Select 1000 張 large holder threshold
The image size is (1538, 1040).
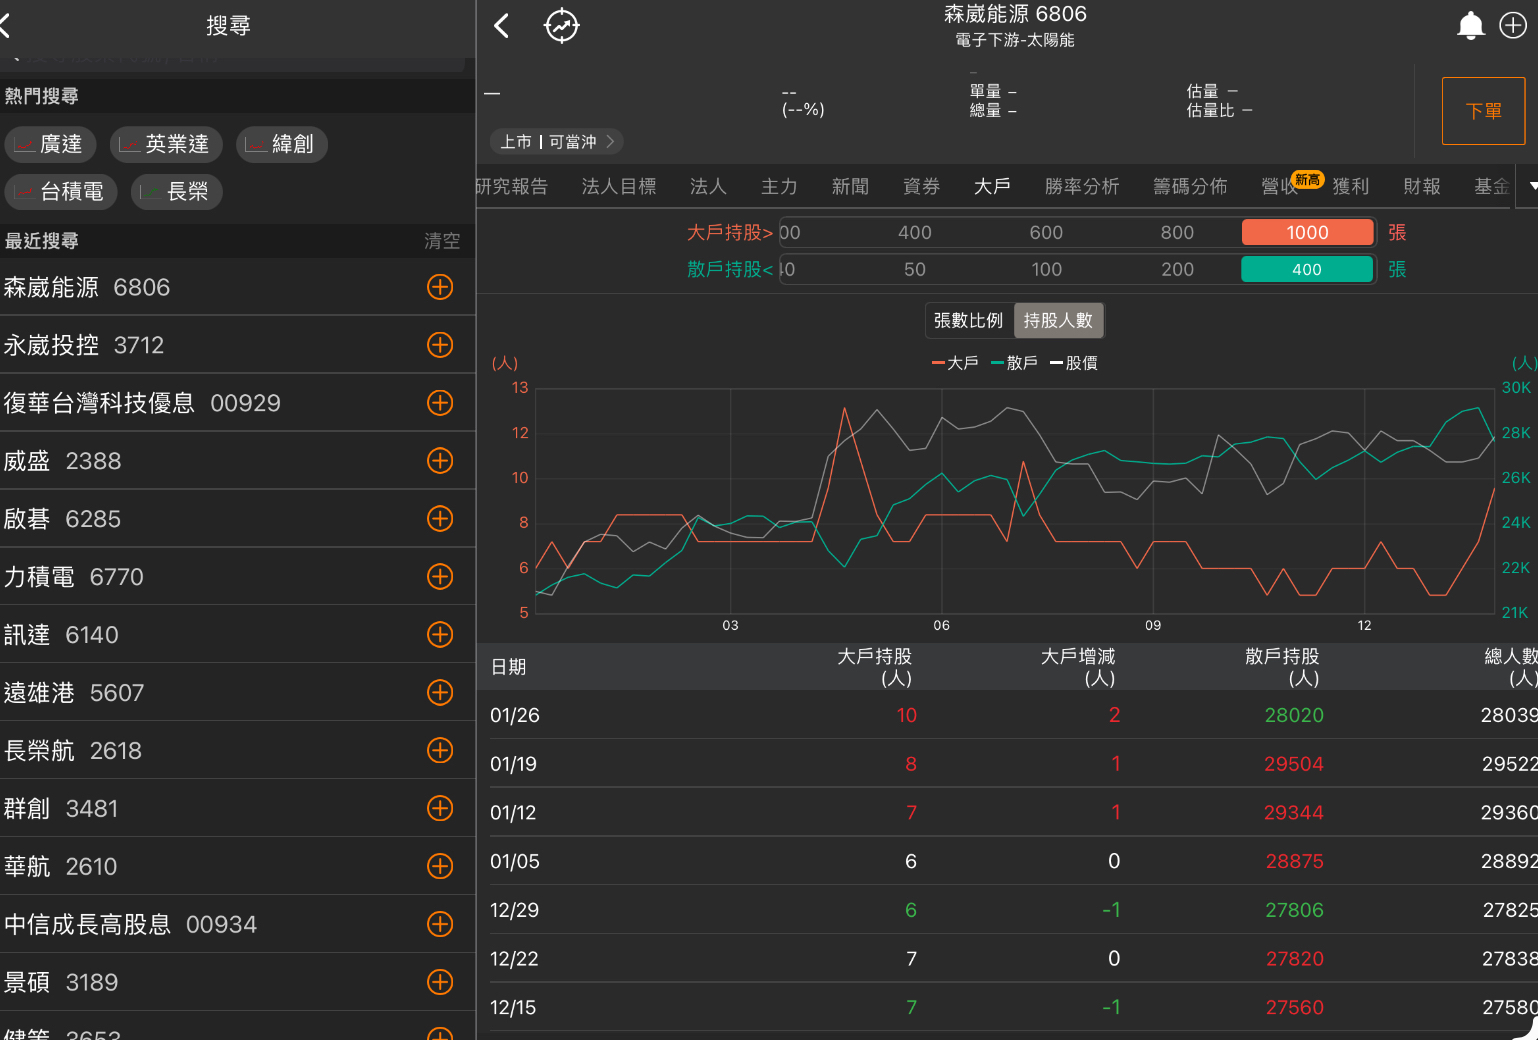coord(1307,232)
